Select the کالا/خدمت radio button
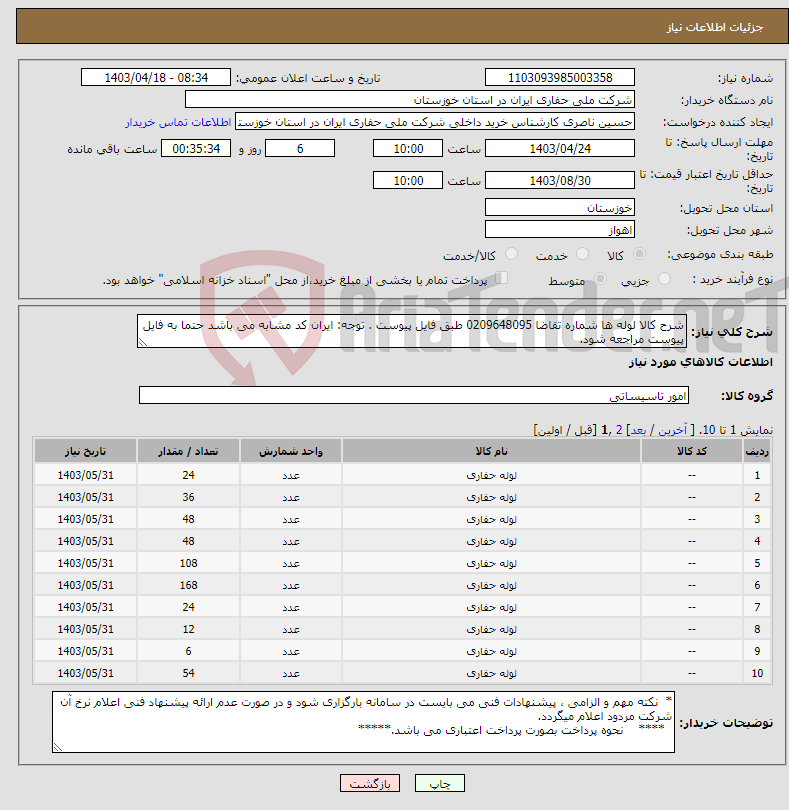789x810 pixels. 511,254
